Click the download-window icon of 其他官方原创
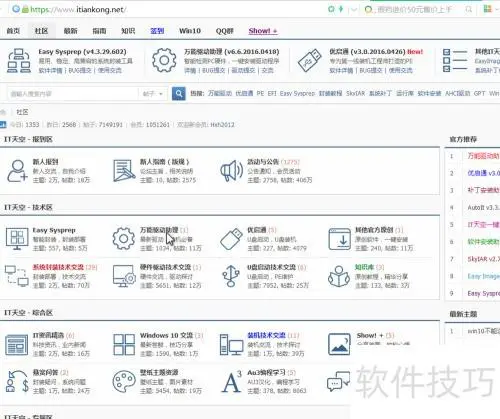The height and width of the screenshot is (419, 500). pyautogui.click(x=339, y=239)
